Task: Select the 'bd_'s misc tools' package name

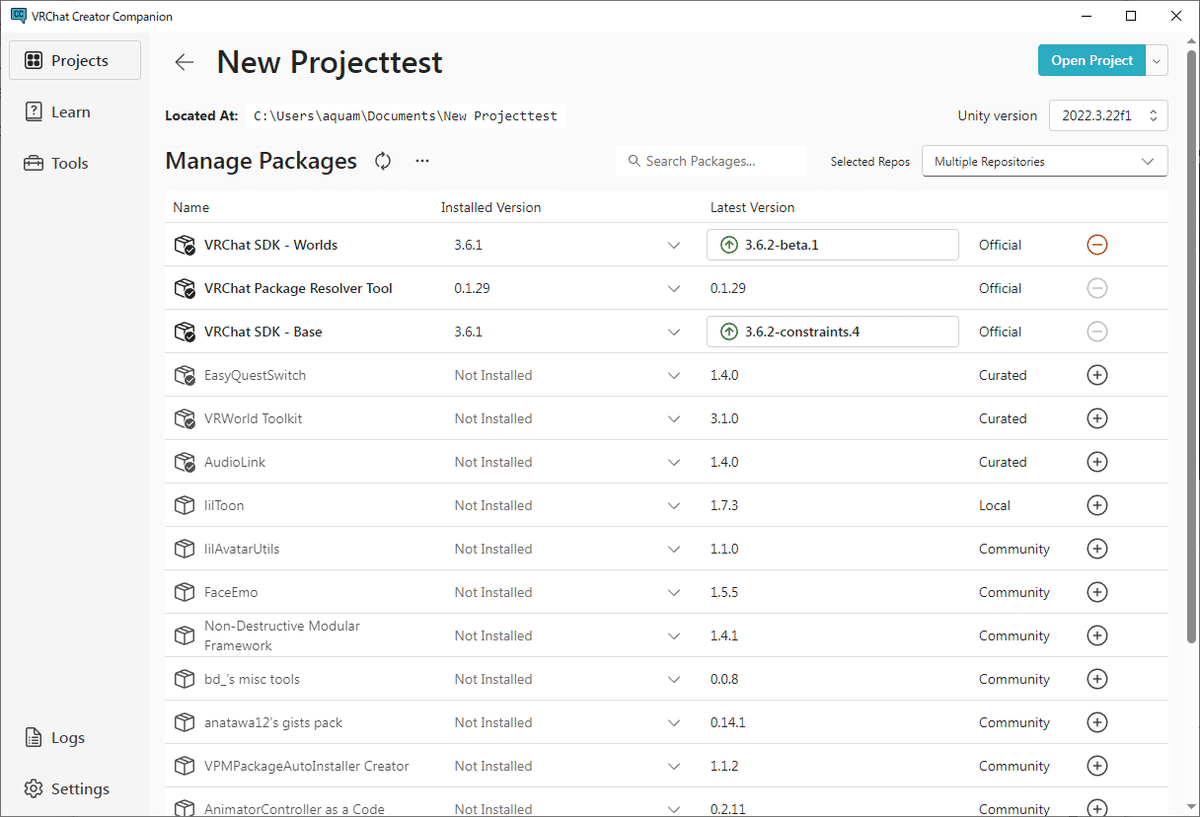Action: pyautogui.click(x=252, y=679)
